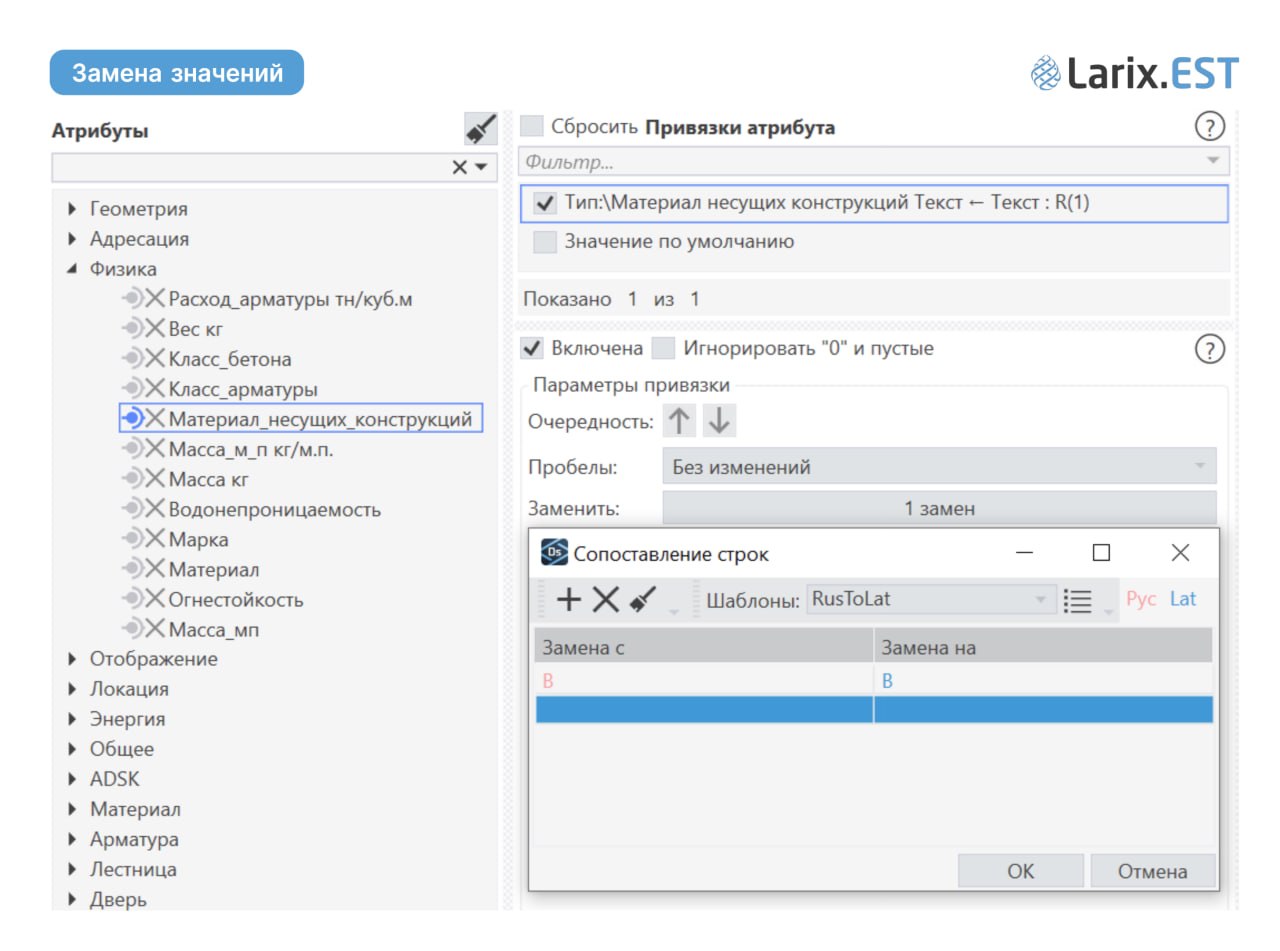Delete row with the X toolbar icon
The width and height of the screenshot is (1280, 951).
pyautogui.click(x=606, y=600)
